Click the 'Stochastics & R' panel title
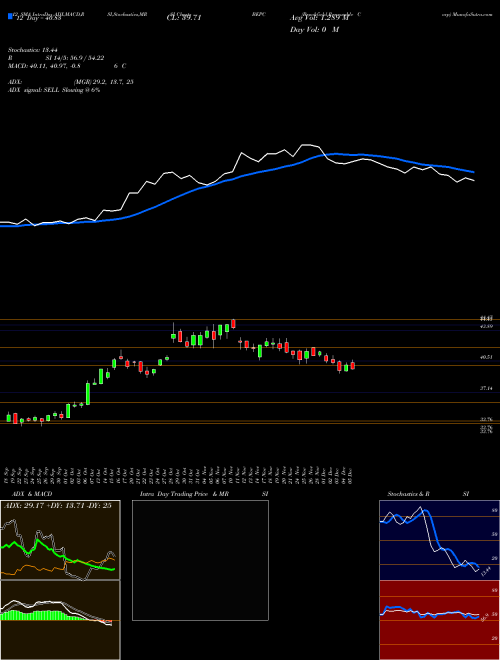Screen dimensions: 500x660 (x=408, y=494)
